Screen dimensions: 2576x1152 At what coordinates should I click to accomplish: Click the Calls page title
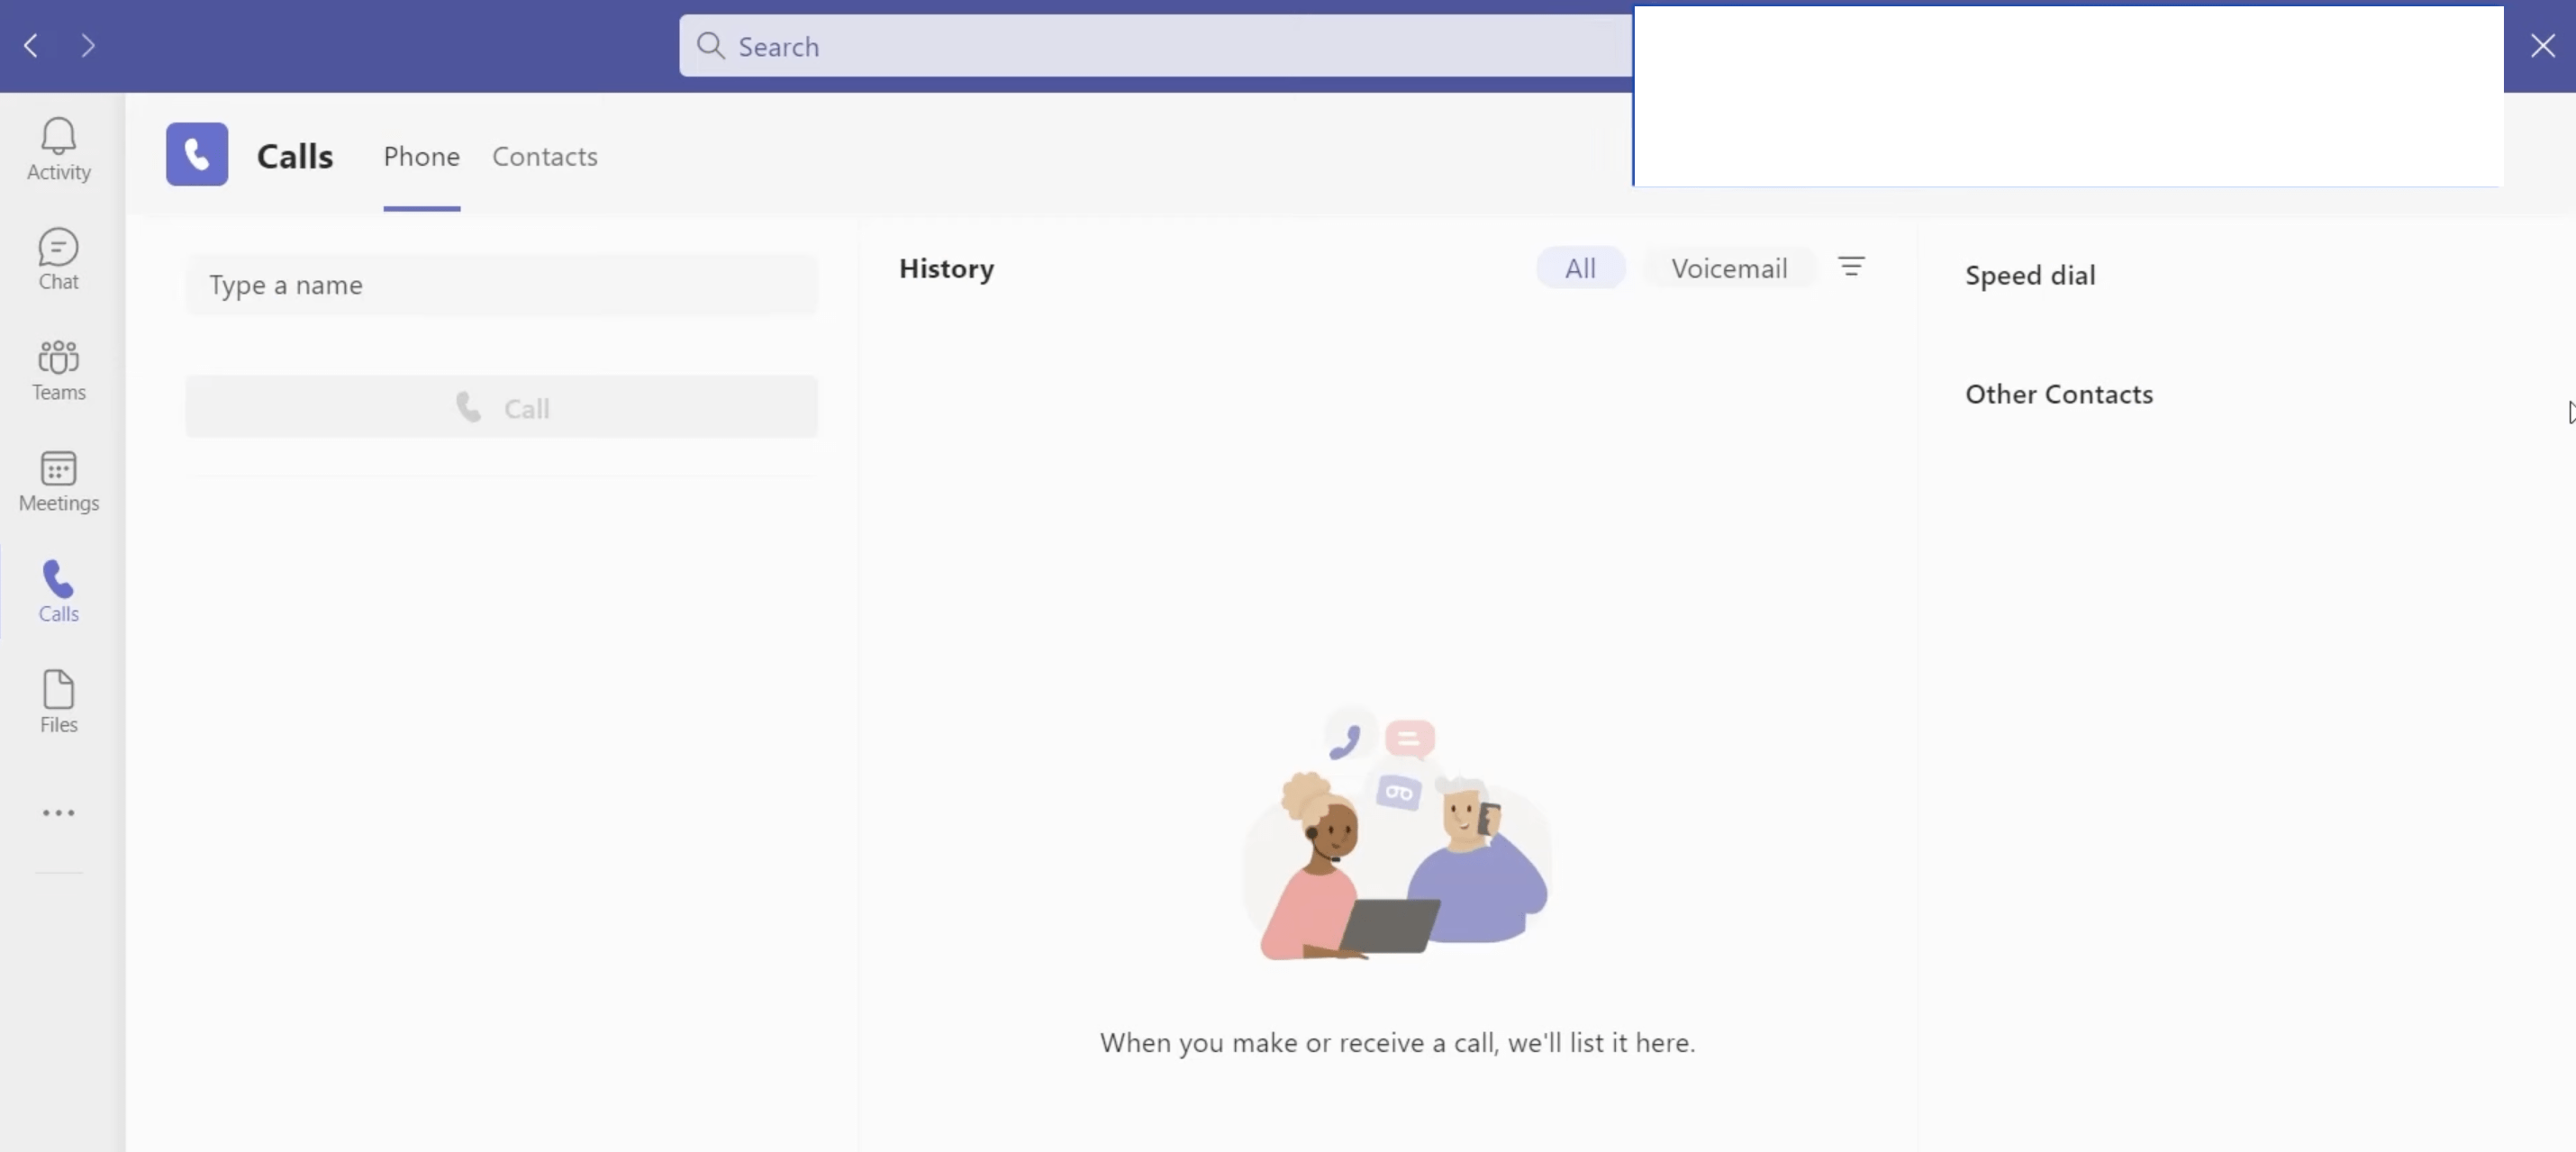(x=295, y=157)
